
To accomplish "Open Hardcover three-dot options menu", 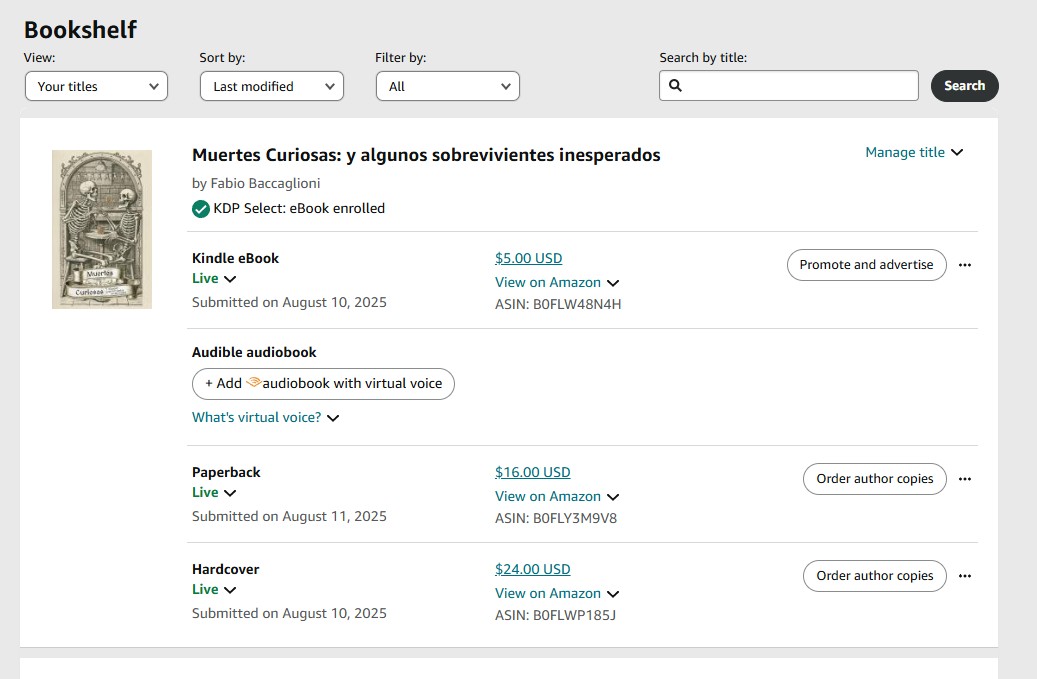I will (x=964, y=576).
